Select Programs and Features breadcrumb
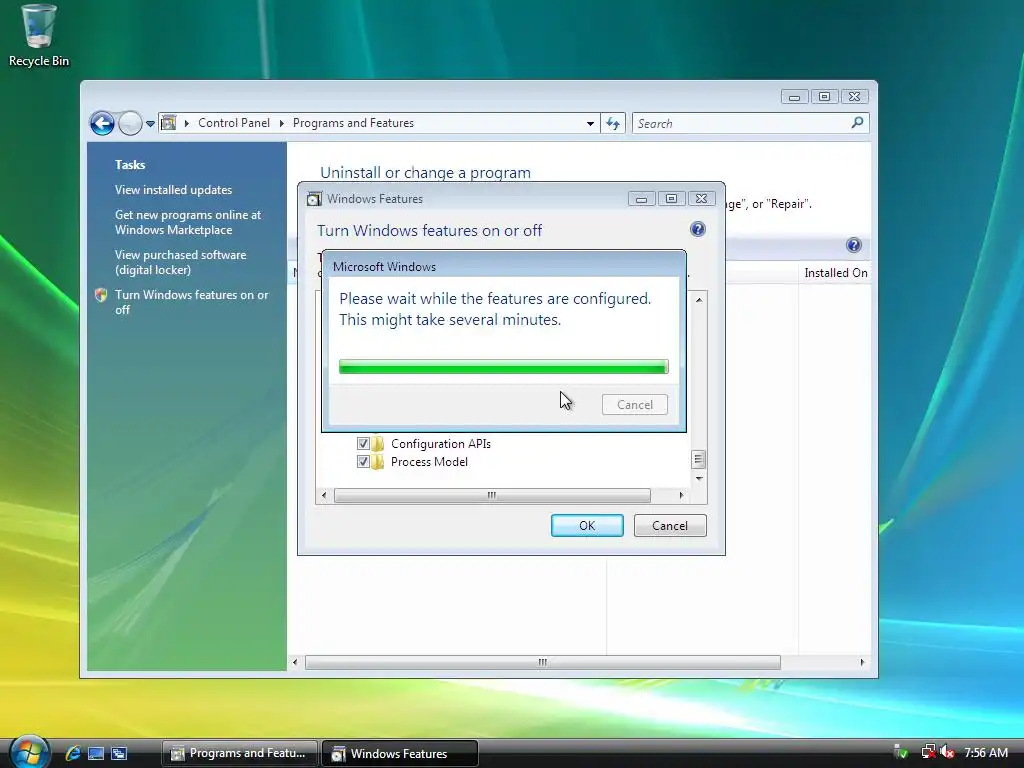Image resolution: width=1024 pixels, height=768 pixels. pos(353,123)
